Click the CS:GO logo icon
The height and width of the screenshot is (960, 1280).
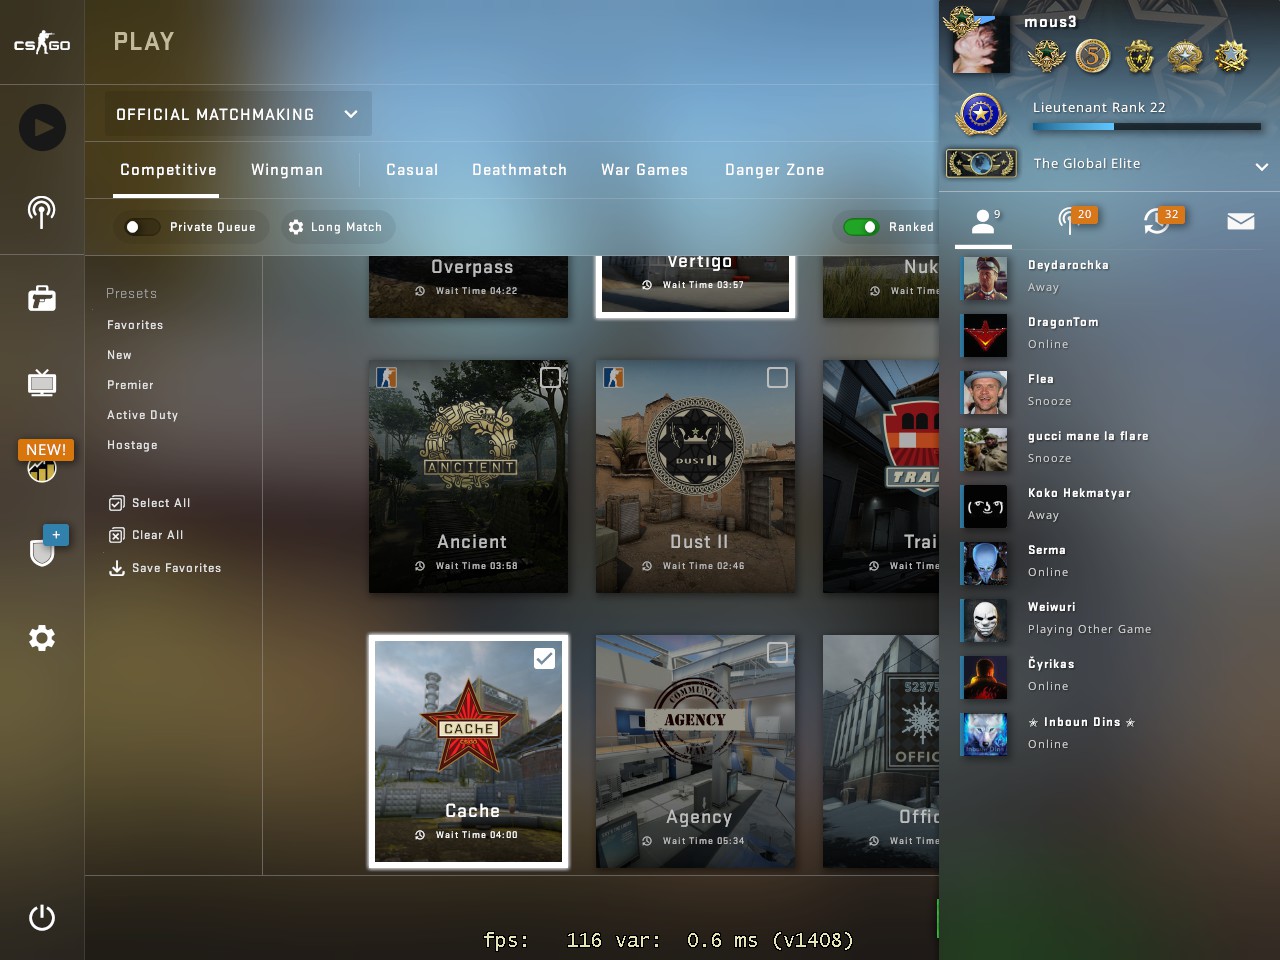point(42,43)
